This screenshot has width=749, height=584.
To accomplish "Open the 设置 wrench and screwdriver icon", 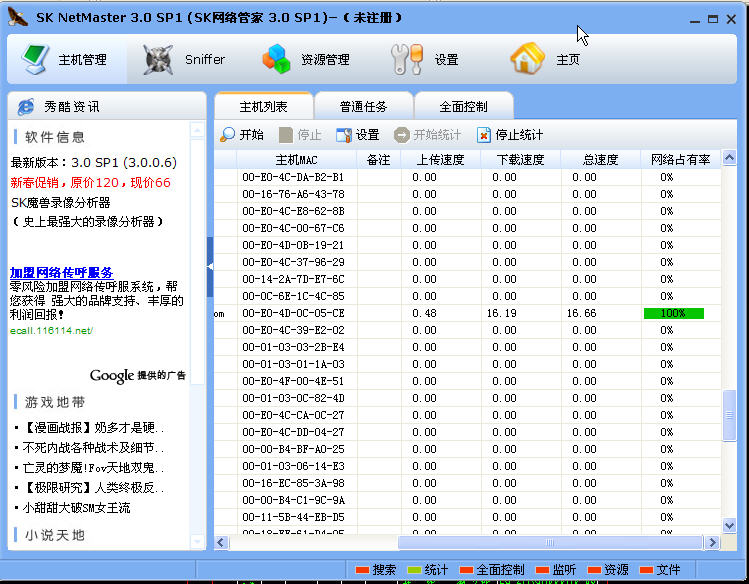I will (407, 60).
